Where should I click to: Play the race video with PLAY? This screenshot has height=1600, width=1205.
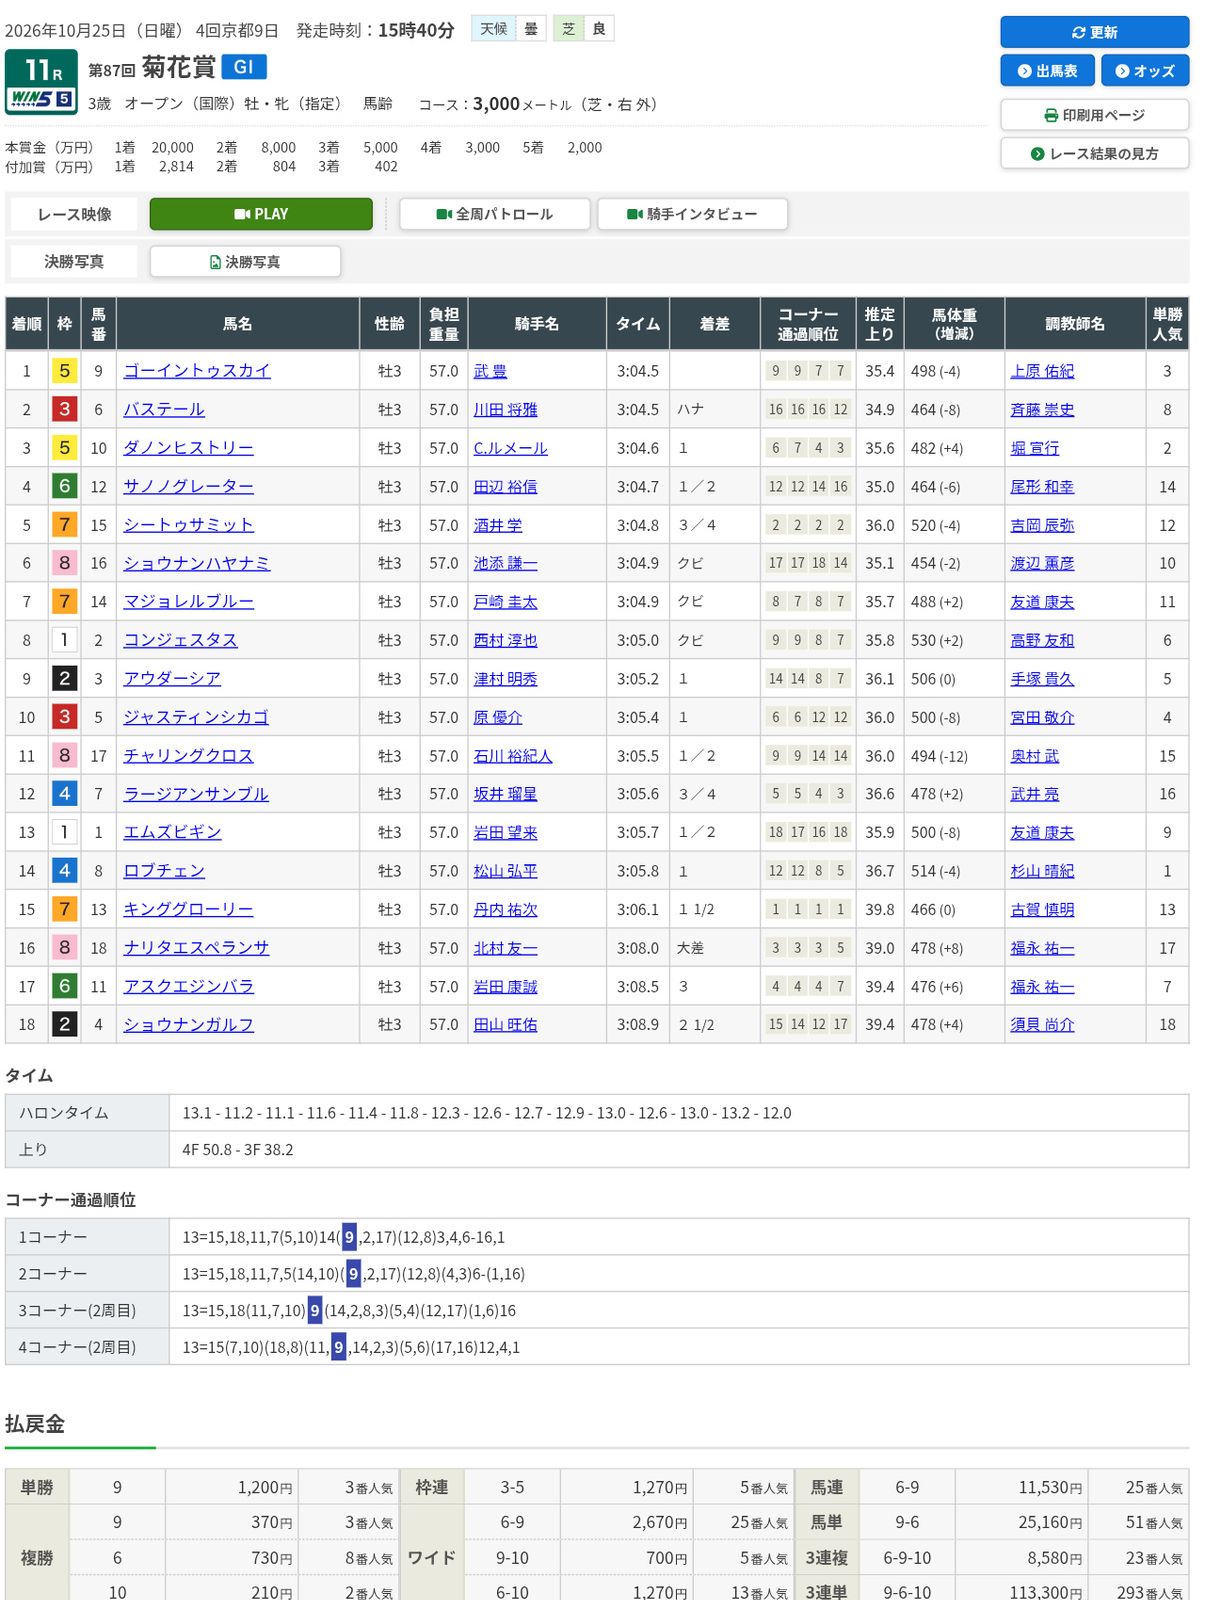click(261, 214)
